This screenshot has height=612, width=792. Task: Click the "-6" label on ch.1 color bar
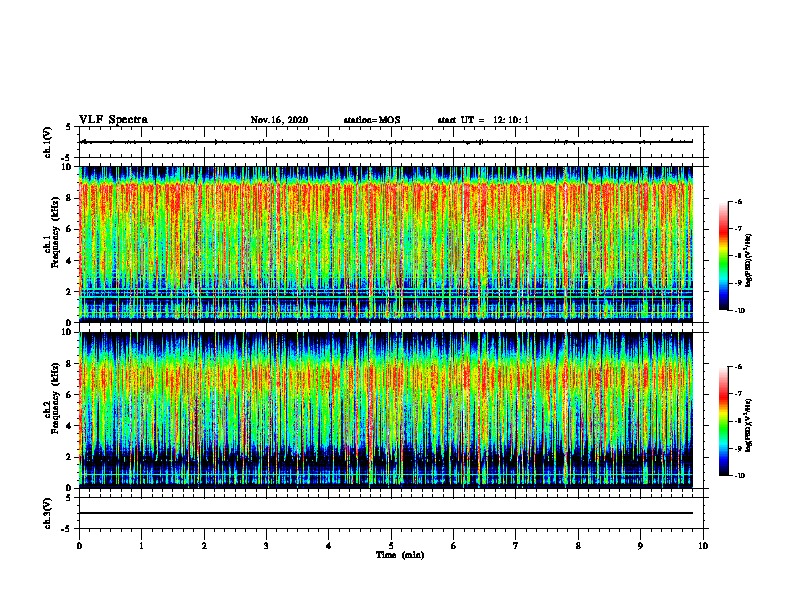(x=737, y=201)
